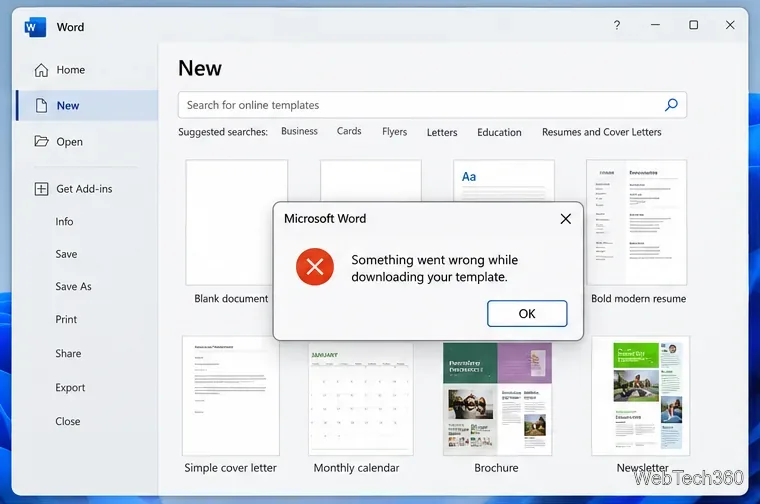Viewport: 760px width, 504px height.
Task: Search suggested category Business
Action: [299, 131]
